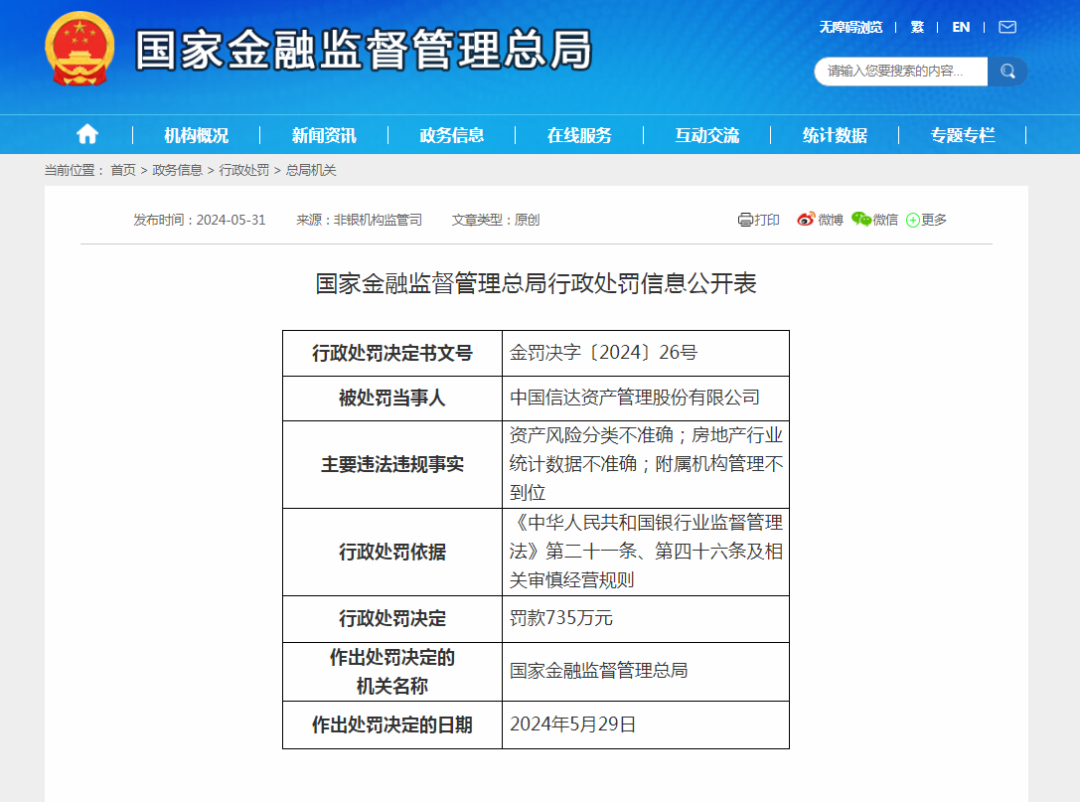Click cell 2024年5月29日
The image size is (1080, 802).
pyautogui.click(x=645, y=725)
